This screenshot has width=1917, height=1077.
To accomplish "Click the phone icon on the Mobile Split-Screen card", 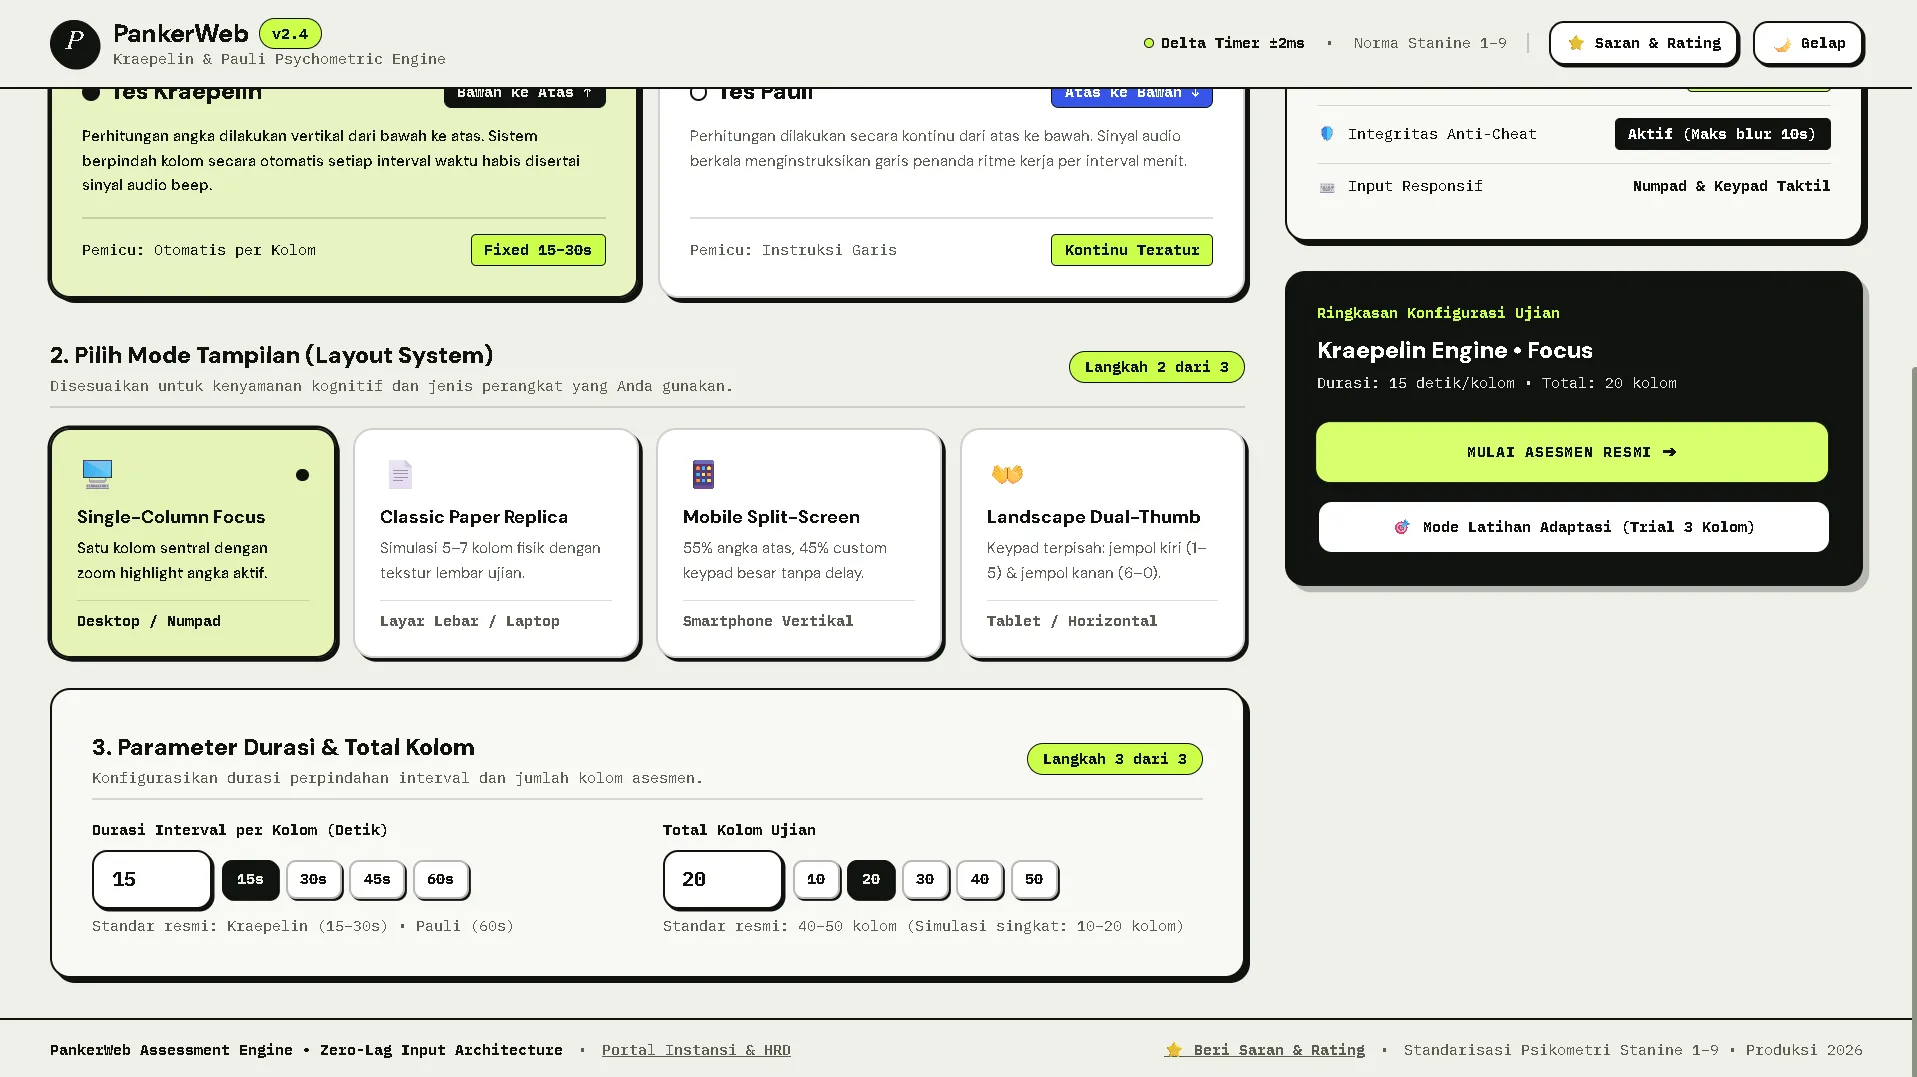I will point(703,474).
